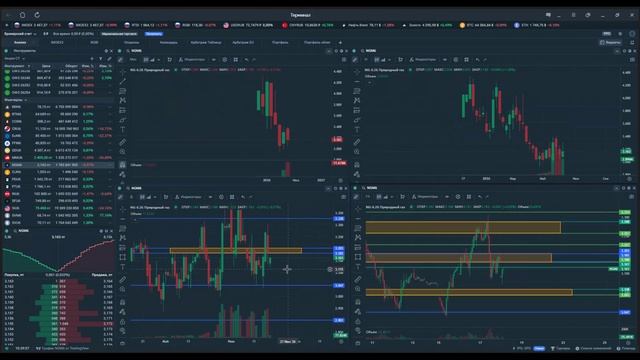Select the zoom tool in bottom-right chart sidebar
The width and height of the screenshot is (640, 360).
pos(358,289)
